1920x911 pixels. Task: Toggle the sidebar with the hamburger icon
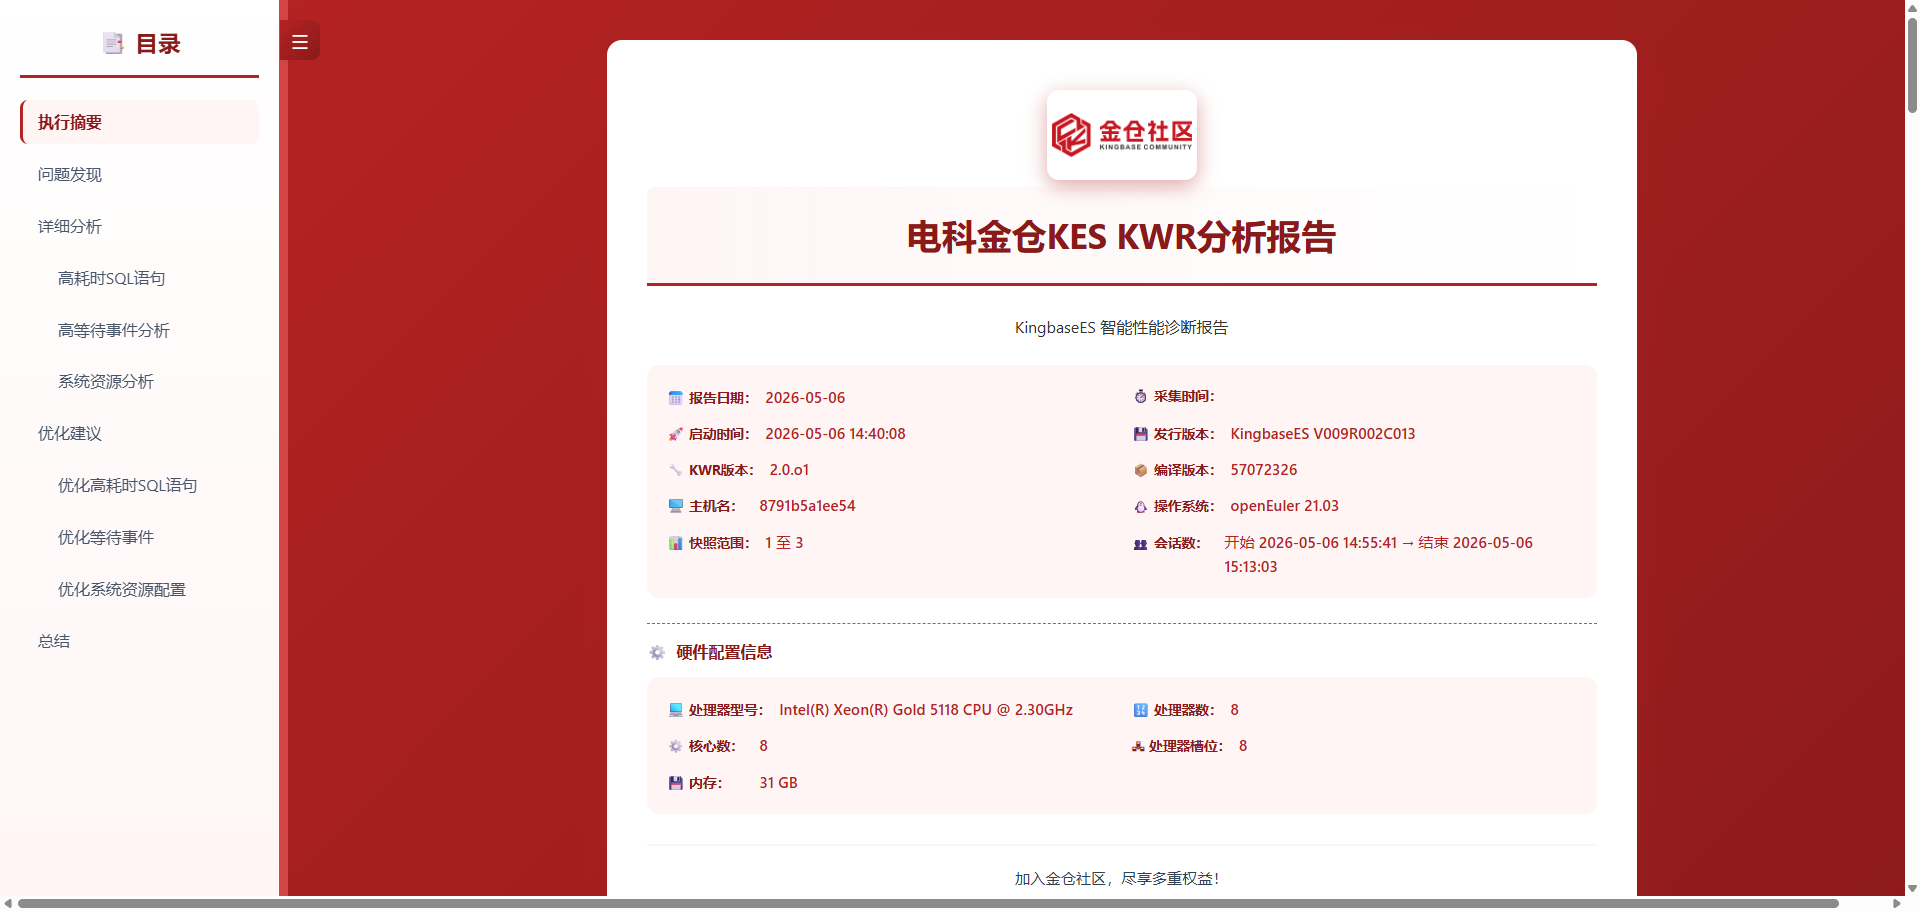tap(299, 42)
